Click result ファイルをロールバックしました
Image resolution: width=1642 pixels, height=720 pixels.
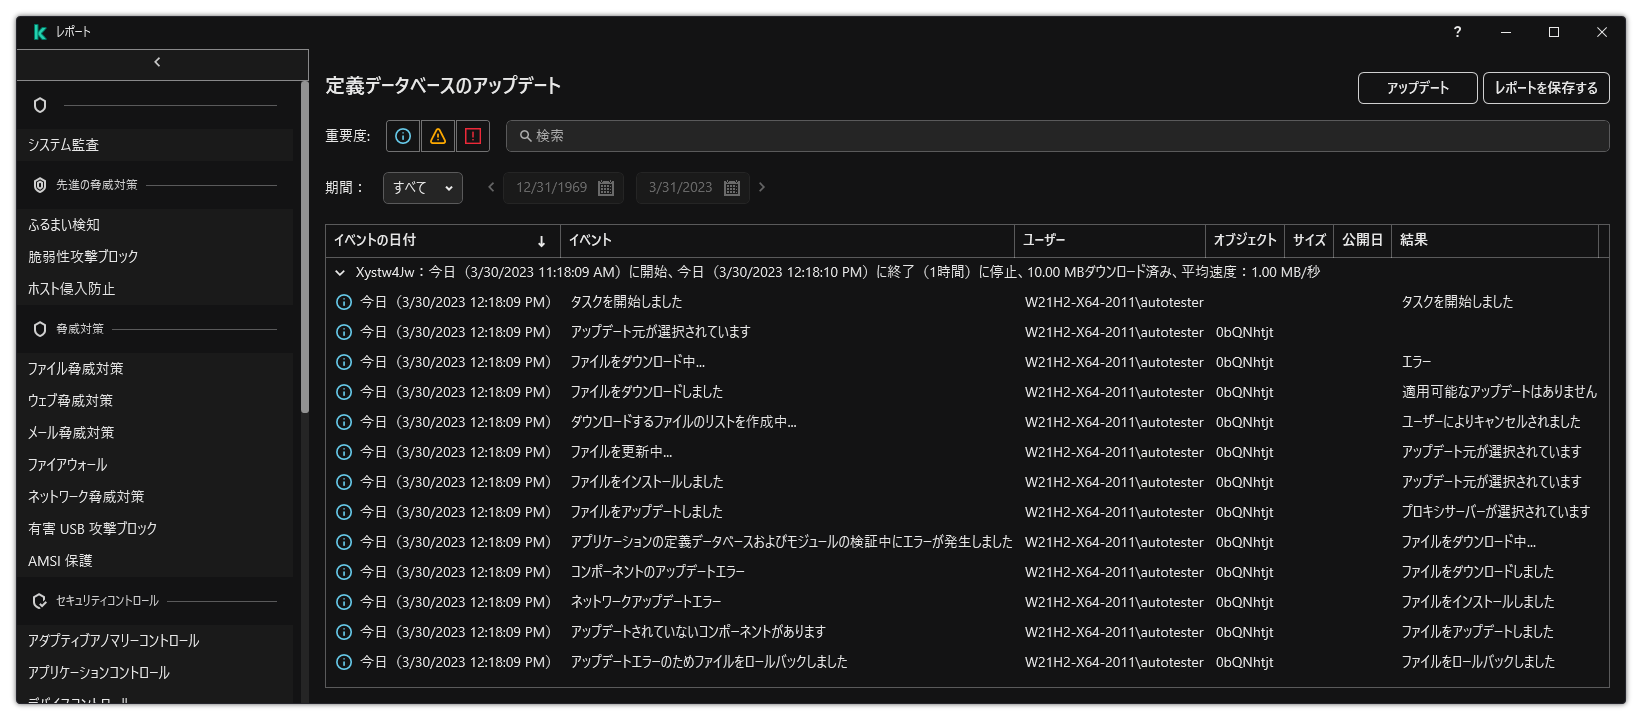(x=1478, y=662)
